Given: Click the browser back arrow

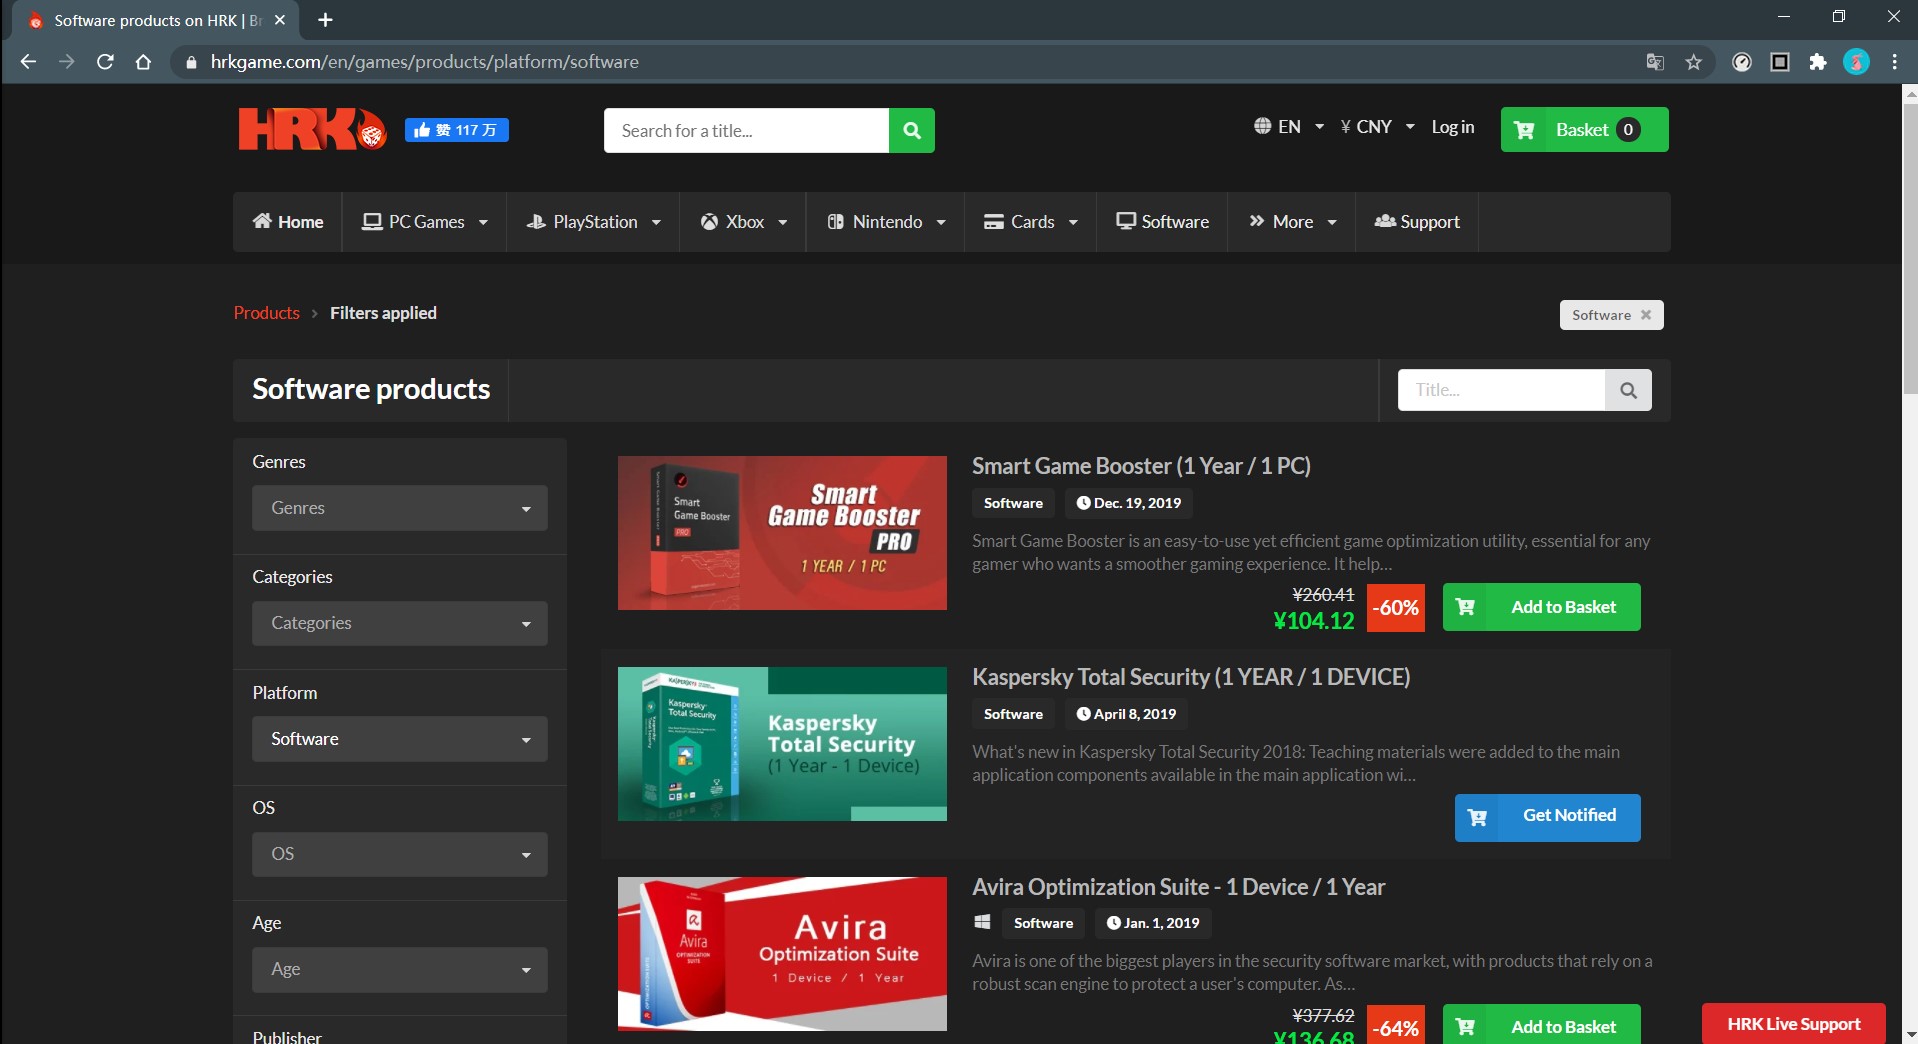Looking at the screenshot, I should coord(28,62).
